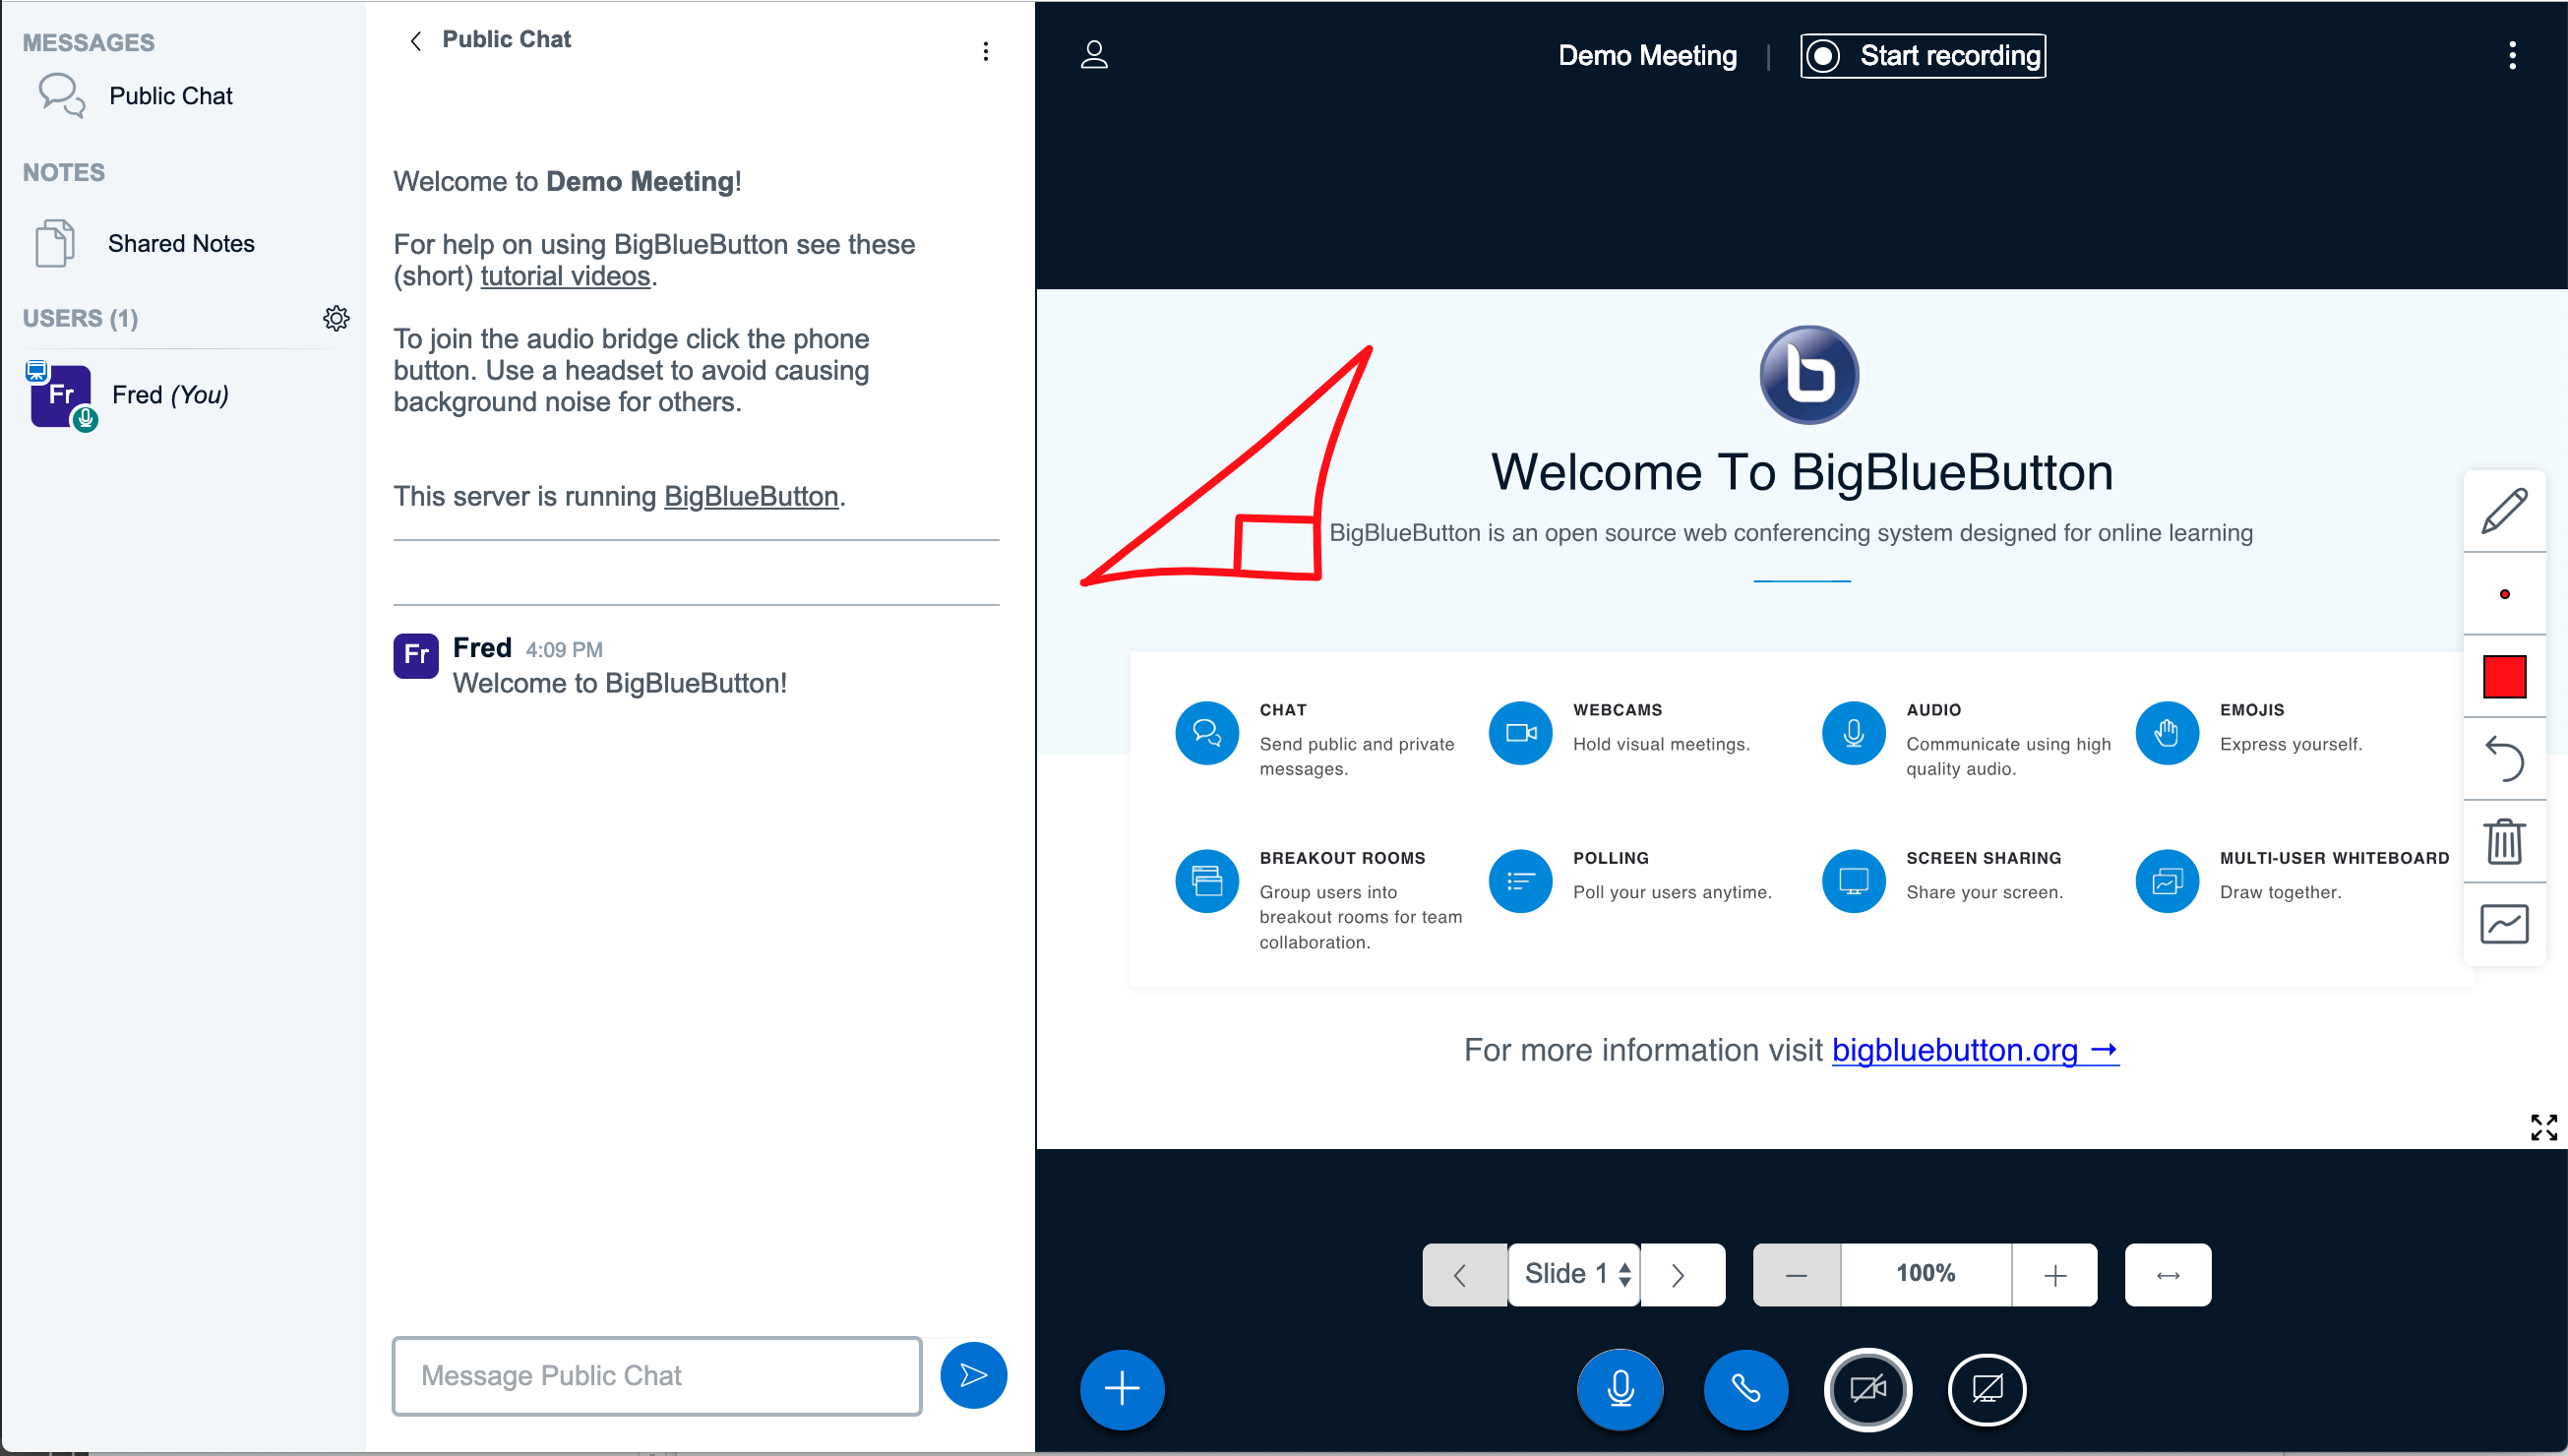Image resolution: width=2568 pixels, height=1456 pixels.
Task: Open top-right meeting options menu
Action: click(2511, 55)
